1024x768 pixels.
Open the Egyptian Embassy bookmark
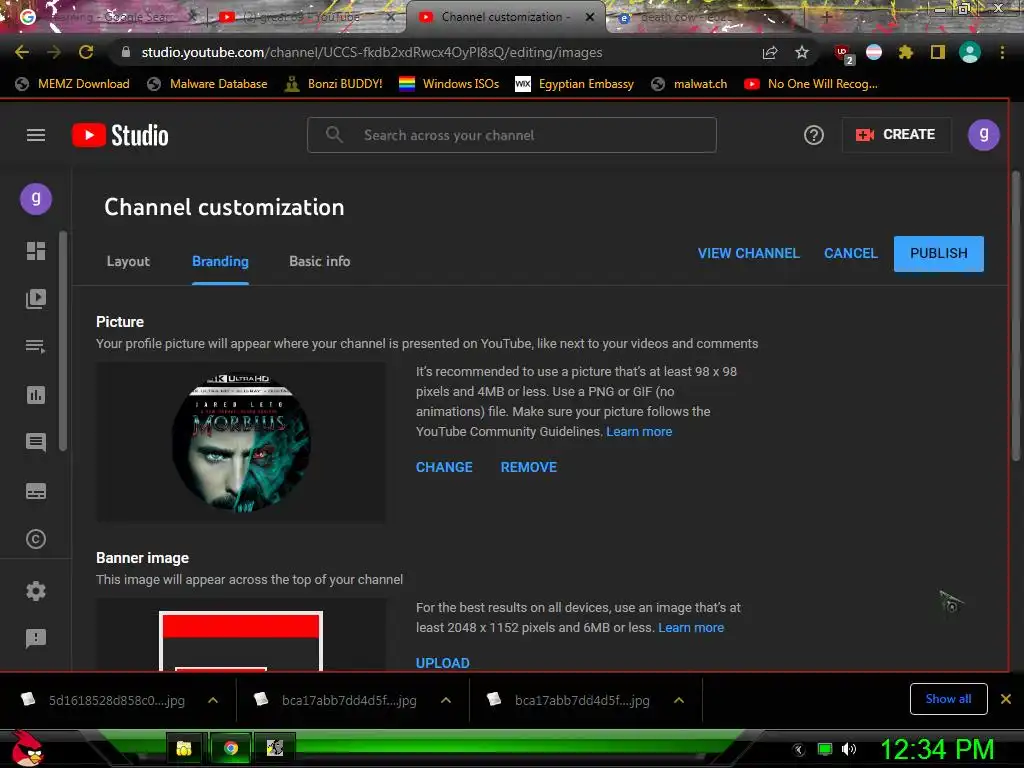coord(574,84)
